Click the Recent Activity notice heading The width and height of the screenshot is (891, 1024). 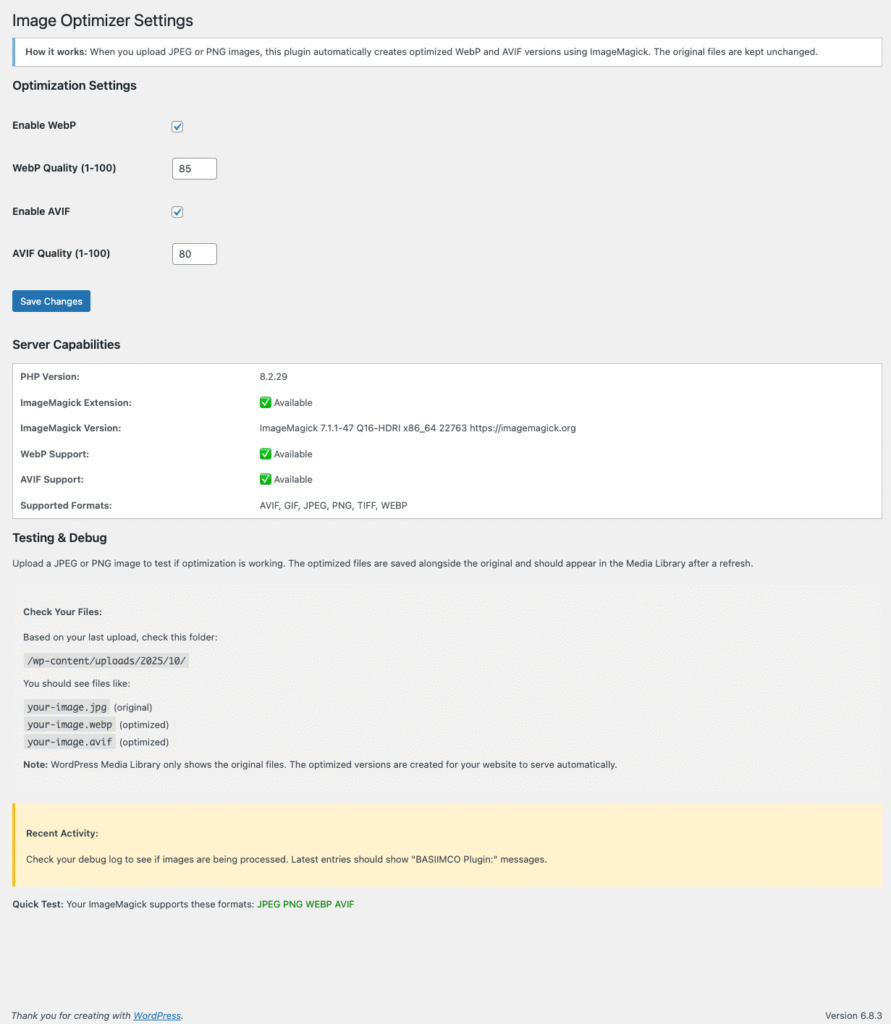[x=62, y=833]
